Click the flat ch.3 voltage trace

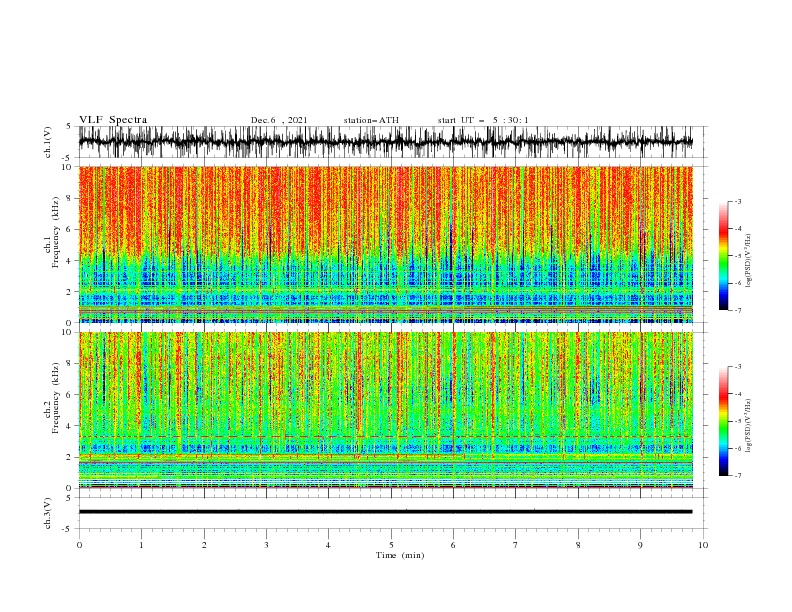[x=385, y=512]
